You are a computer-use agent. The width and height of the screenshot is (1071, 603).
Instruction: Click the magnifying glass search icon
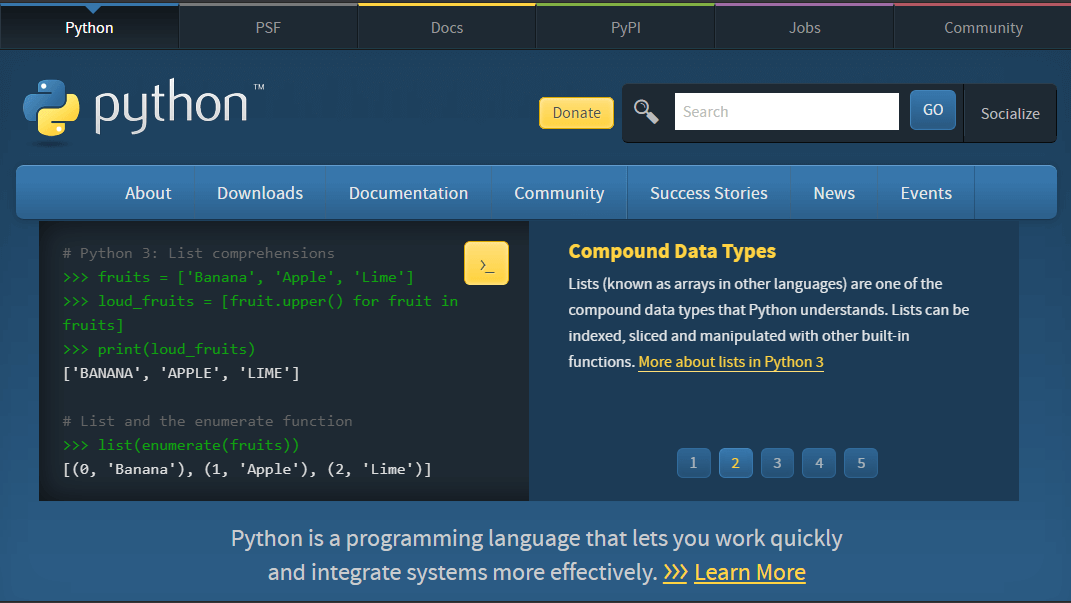(646, 112)
